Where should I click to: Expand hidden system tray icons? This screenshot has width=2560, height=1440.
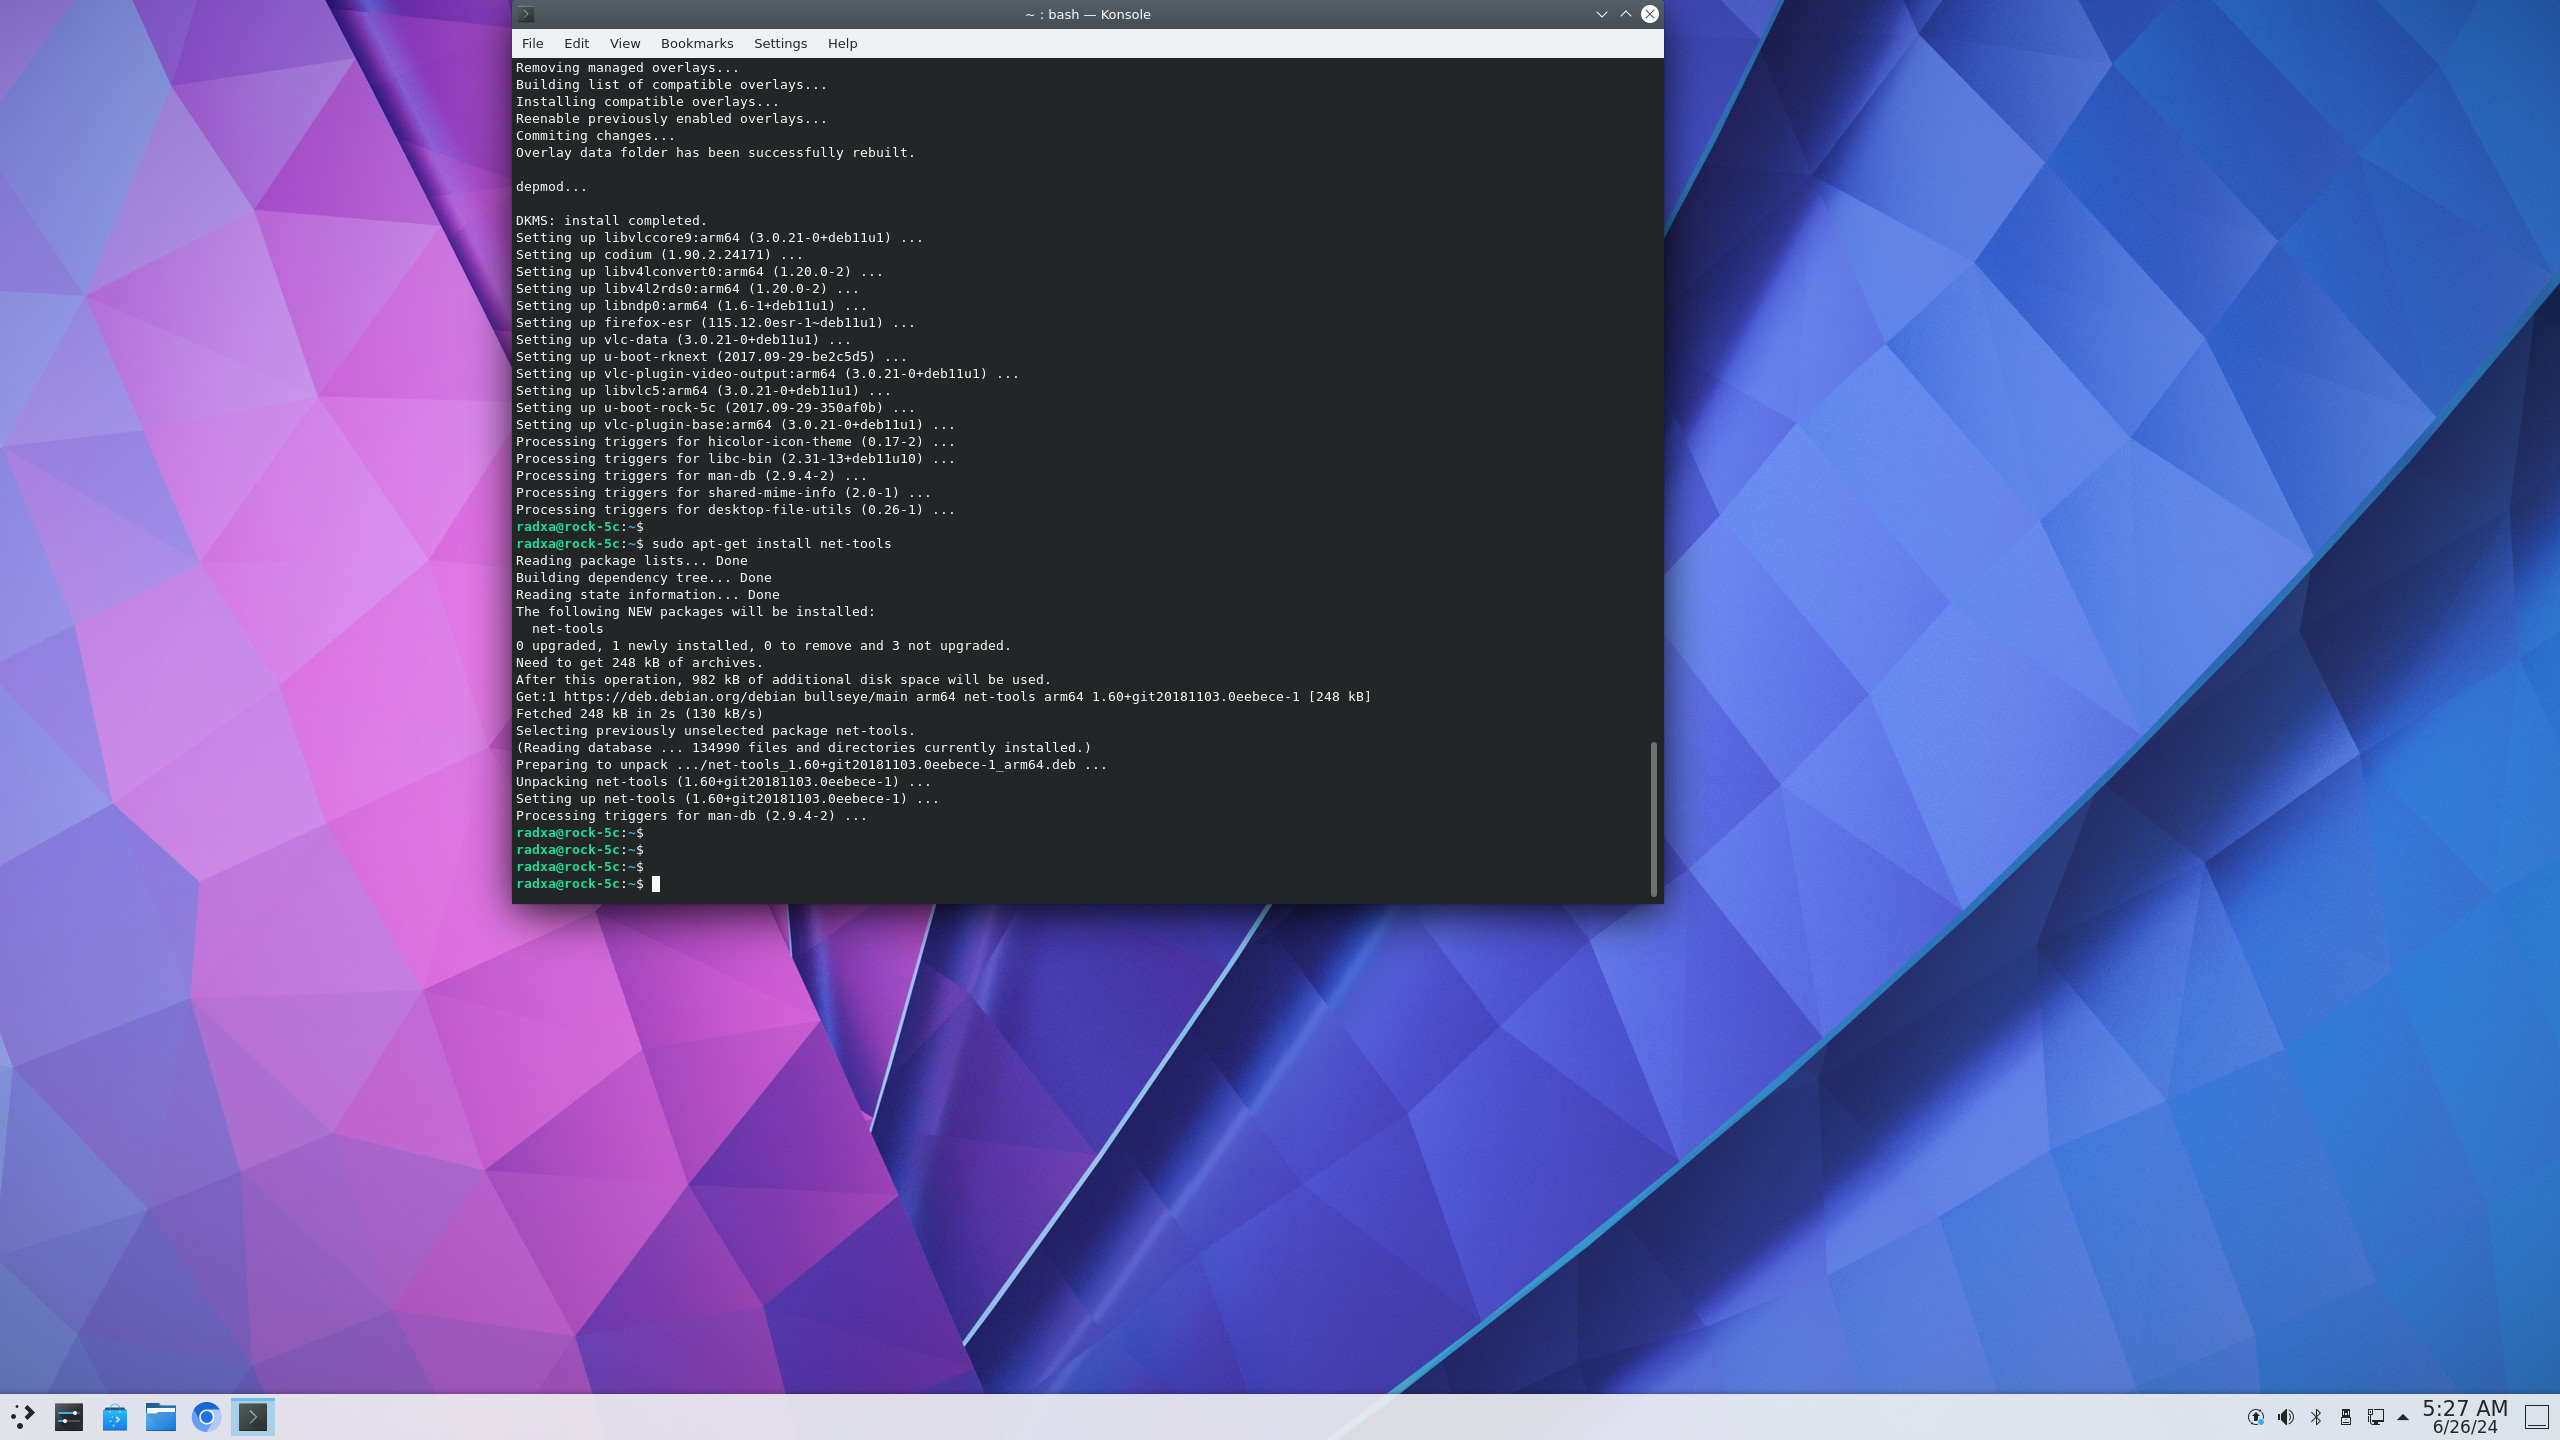pos(2403,1417)
